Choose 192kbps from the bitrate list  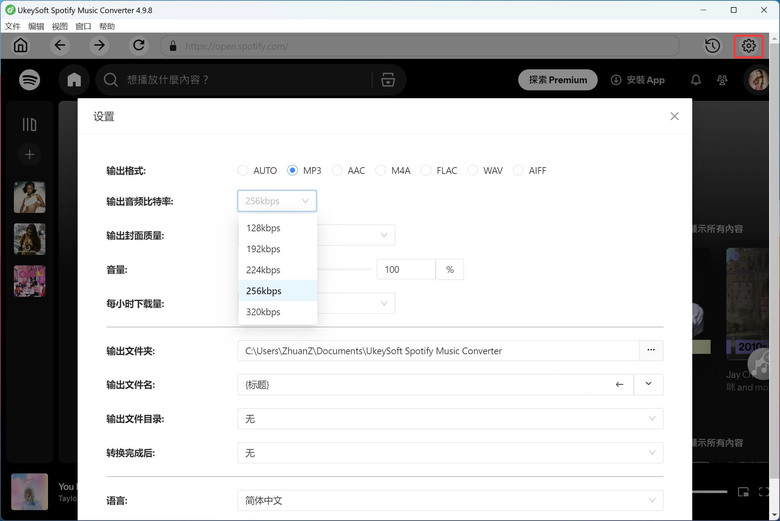(x=278, y=249)
